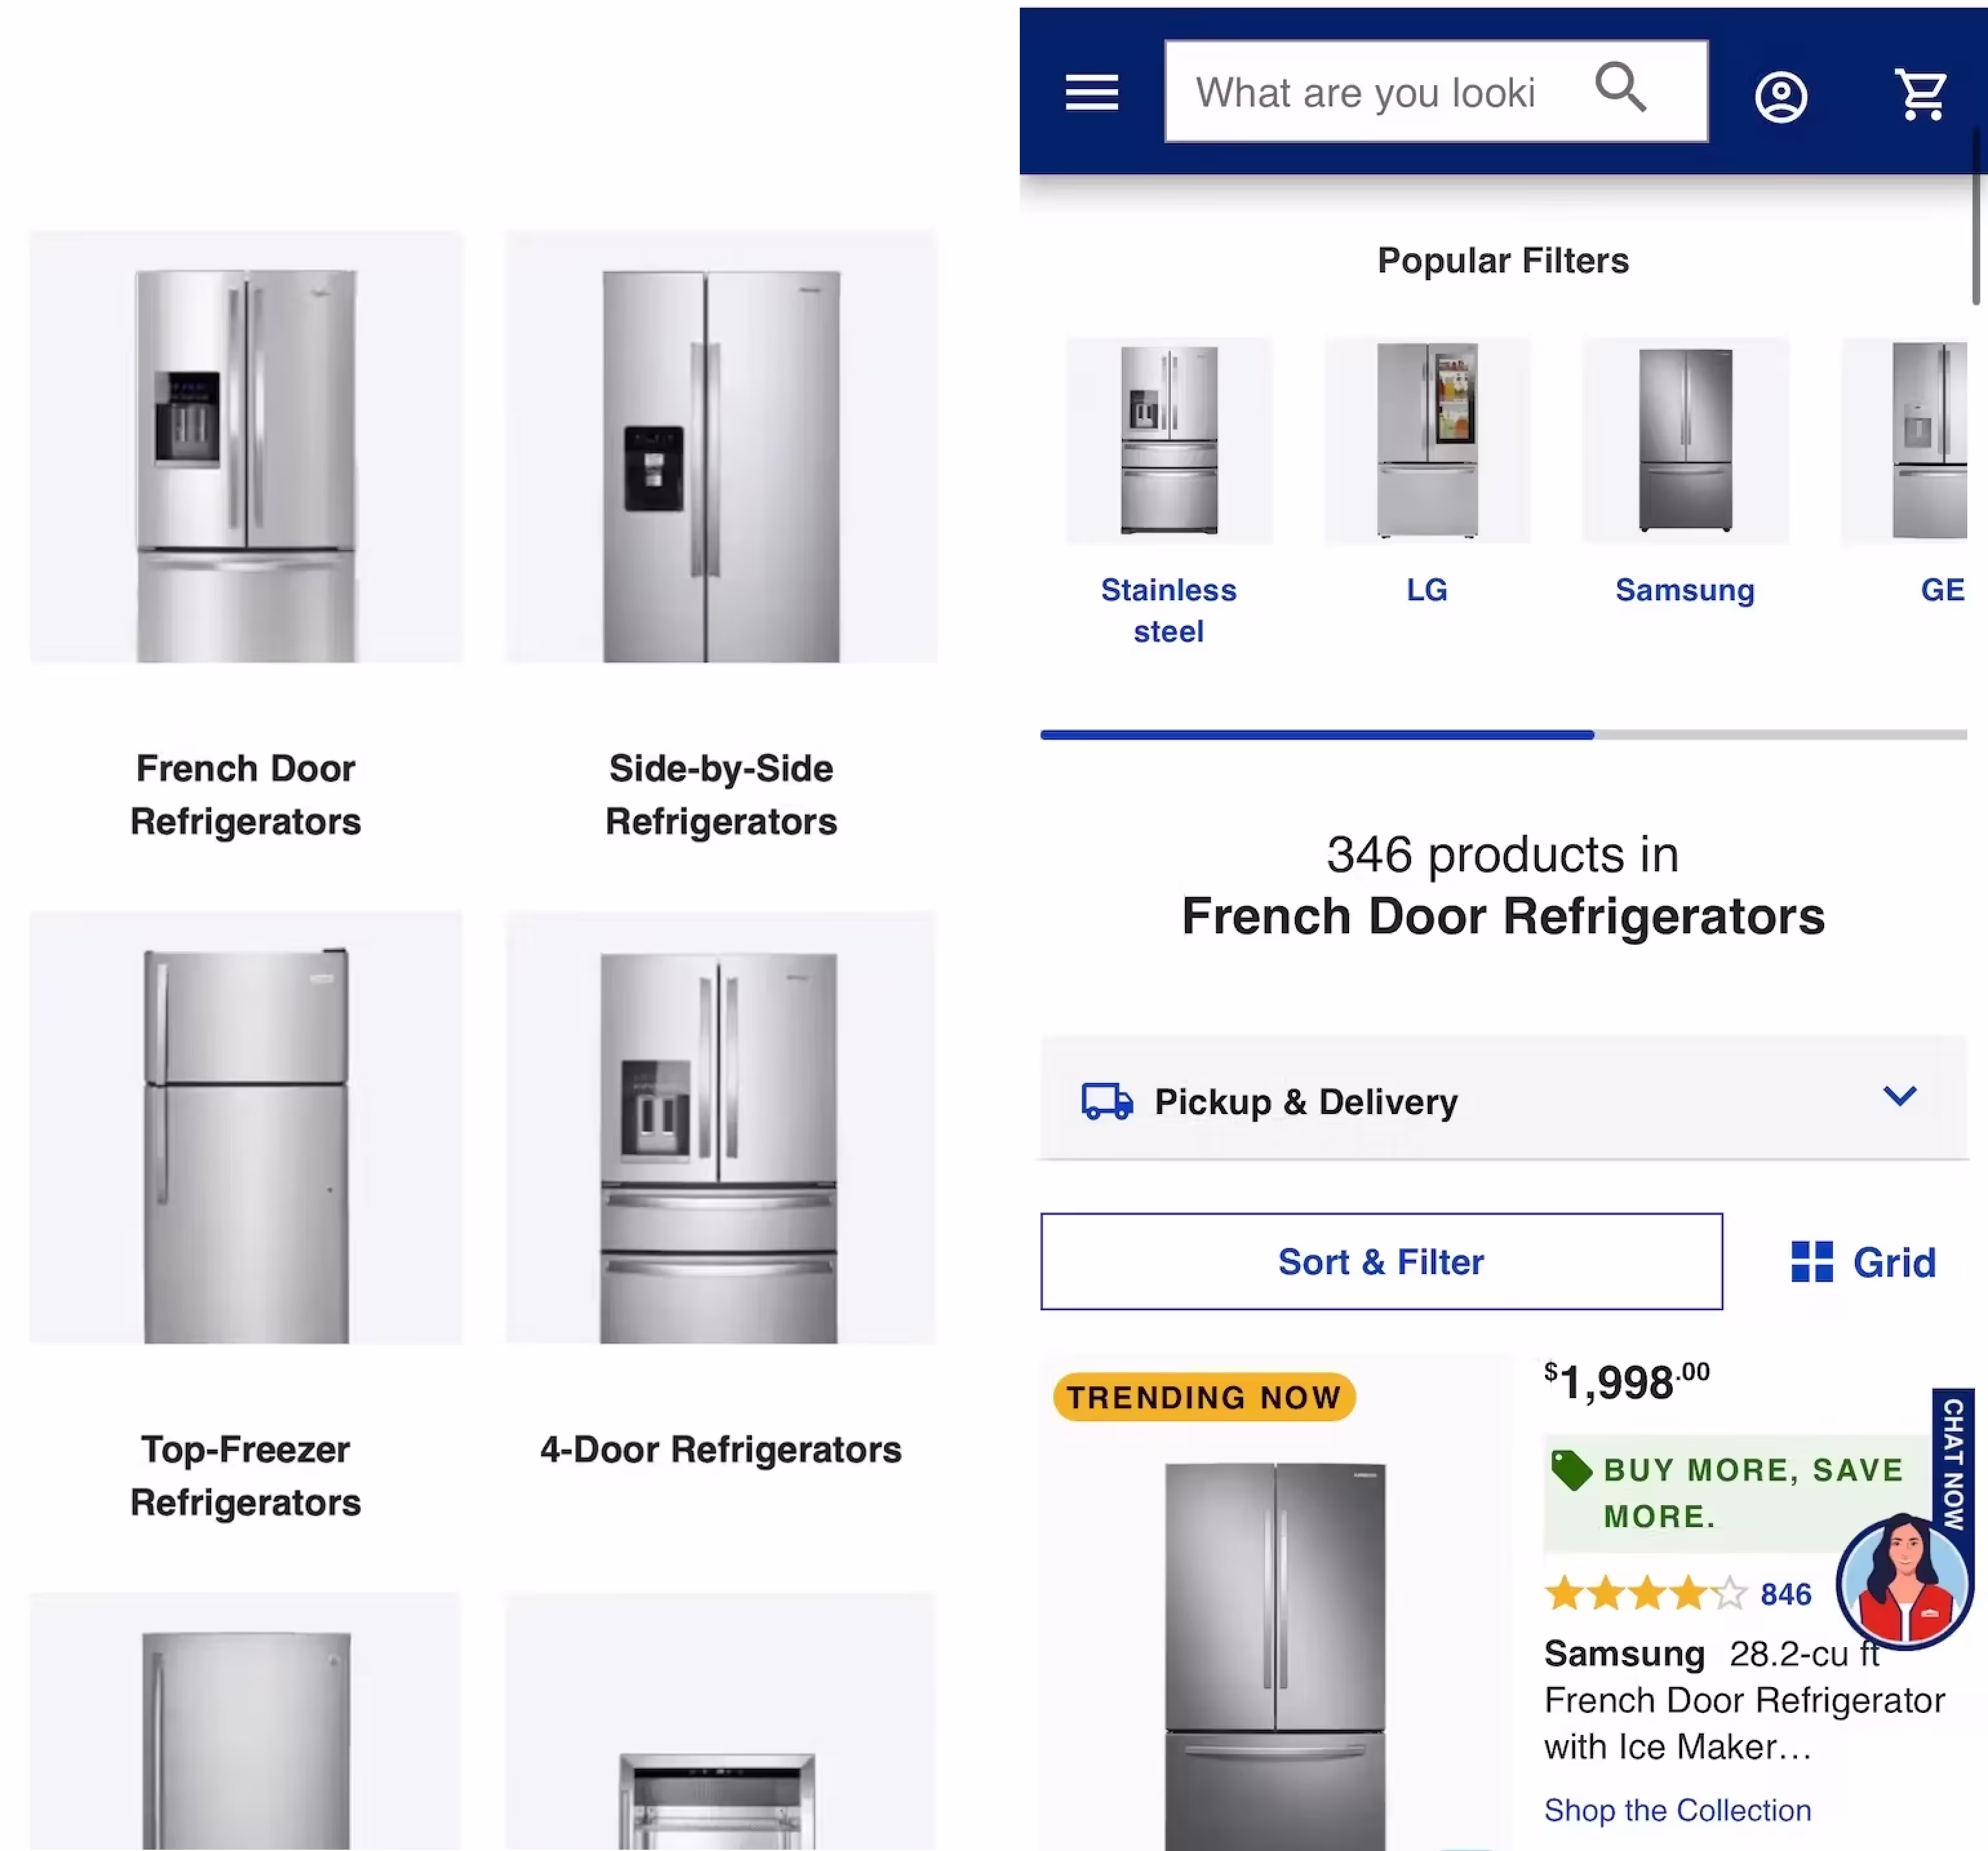
Task: View the shopping cart
Action: [x=1920, y=95]
